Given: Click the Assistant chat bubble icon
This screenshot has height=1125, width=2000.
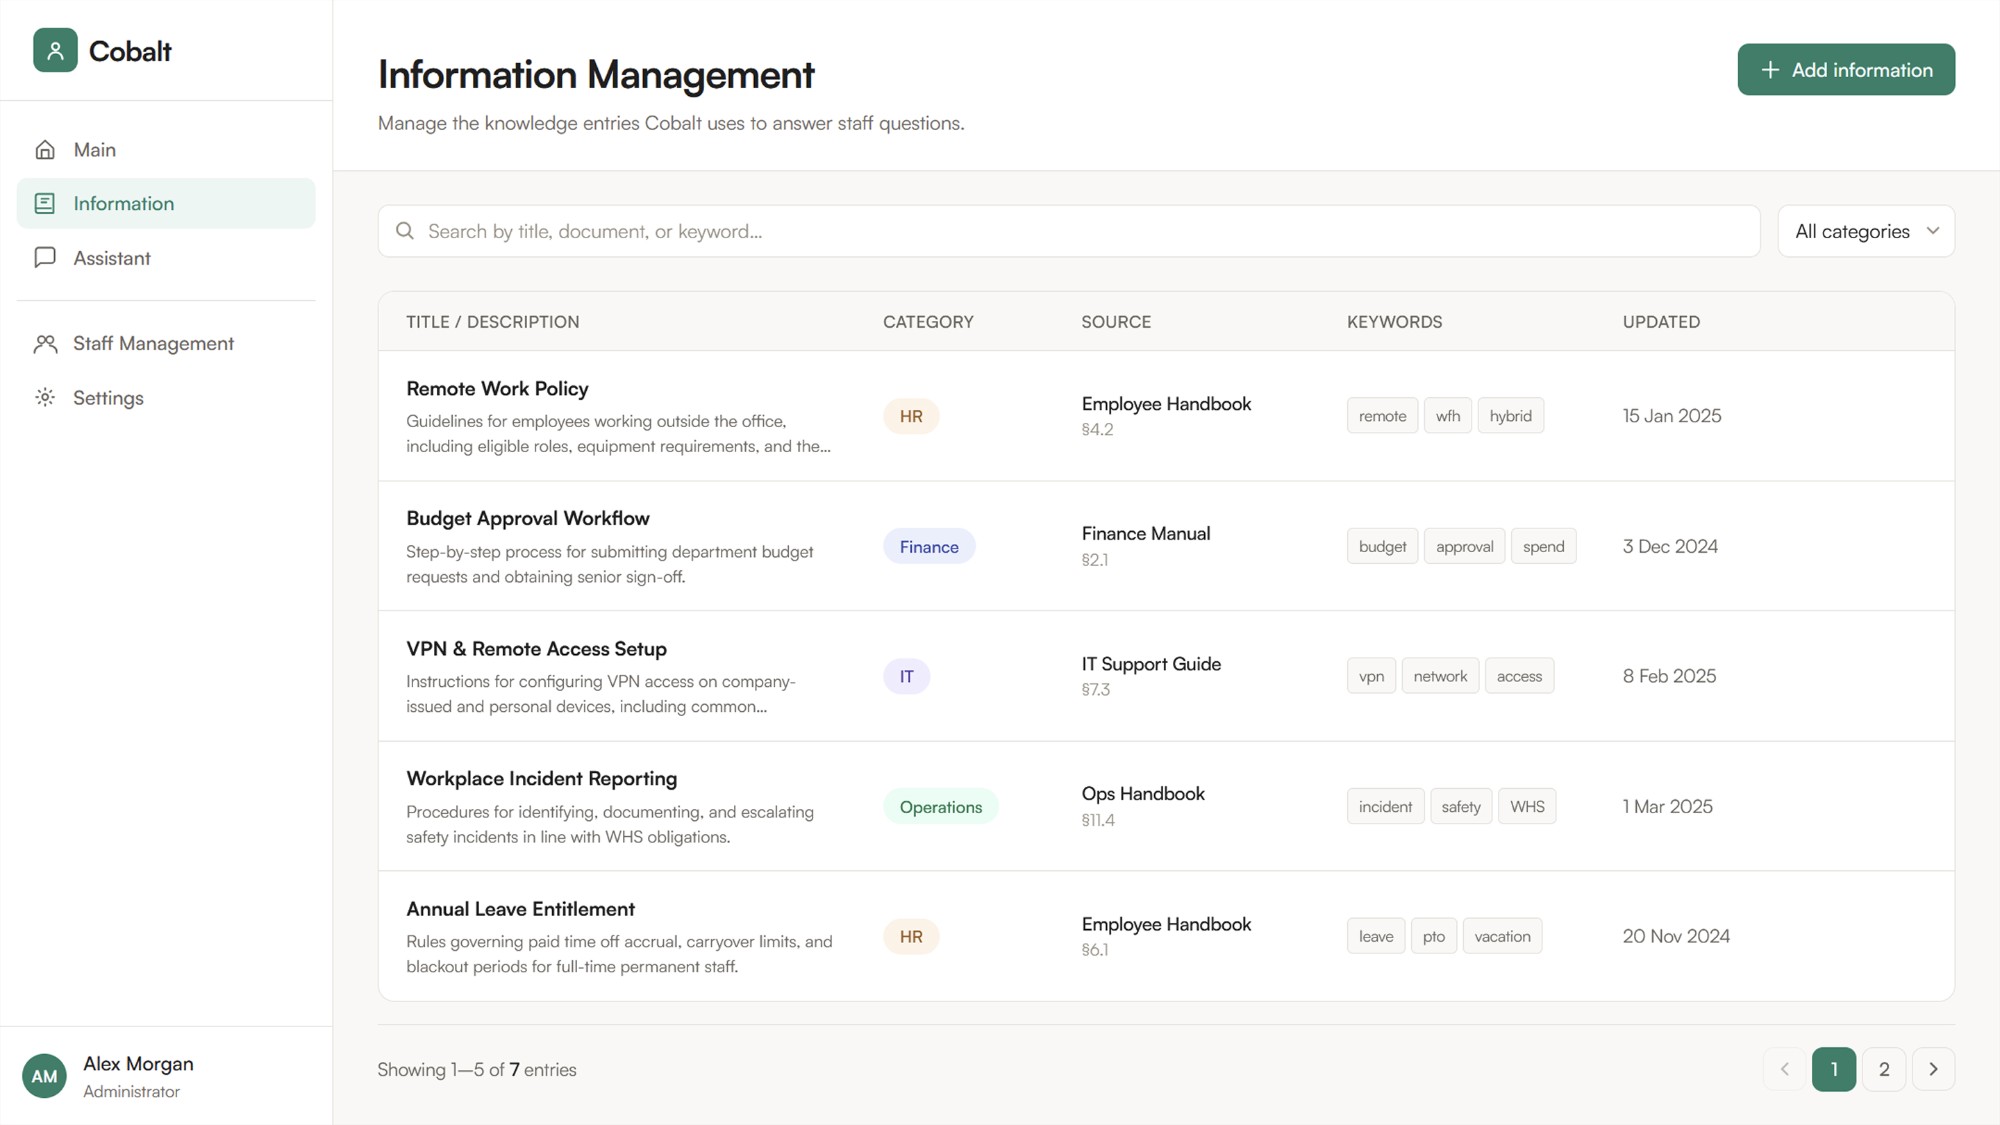Looking at the screenshot, I should click(45, 258).
